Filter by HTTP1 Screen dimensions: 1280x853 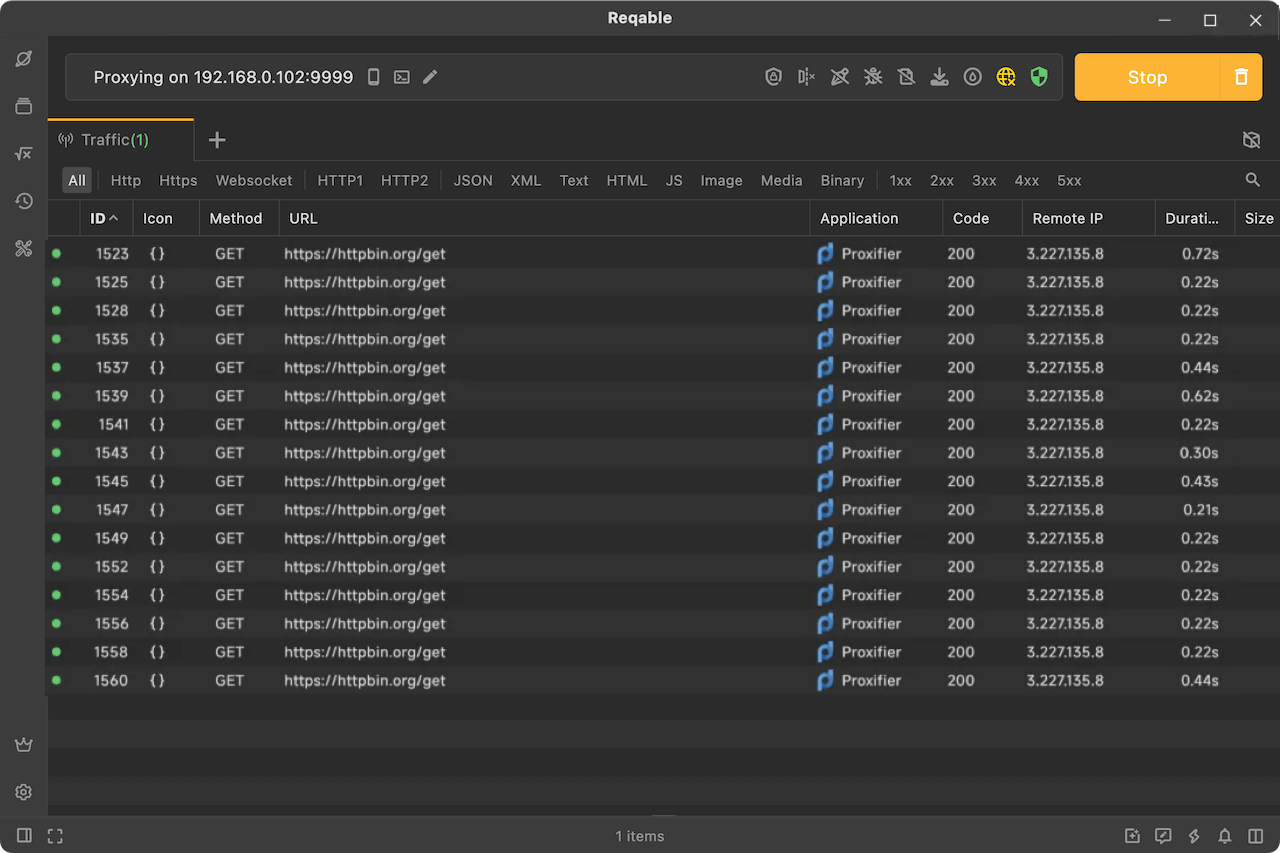[340, 181]
